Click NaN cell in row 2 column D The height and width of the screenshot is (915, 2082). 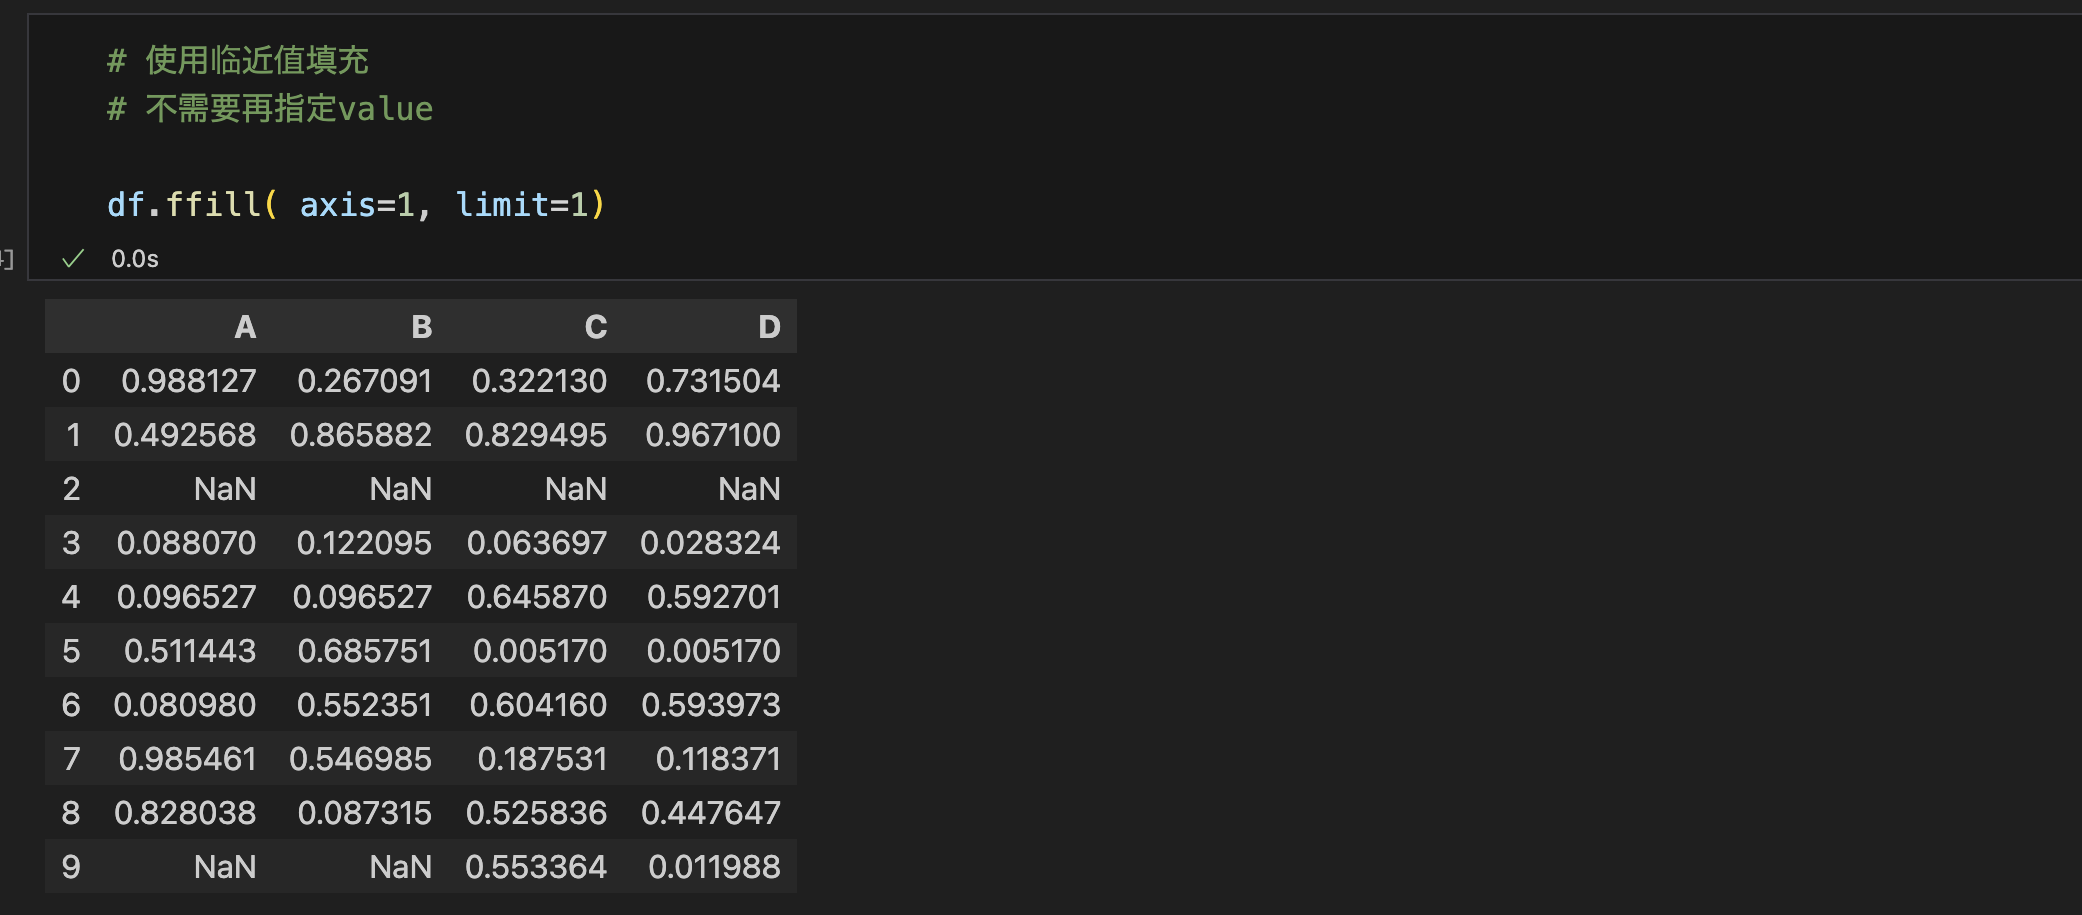(749, 489)
